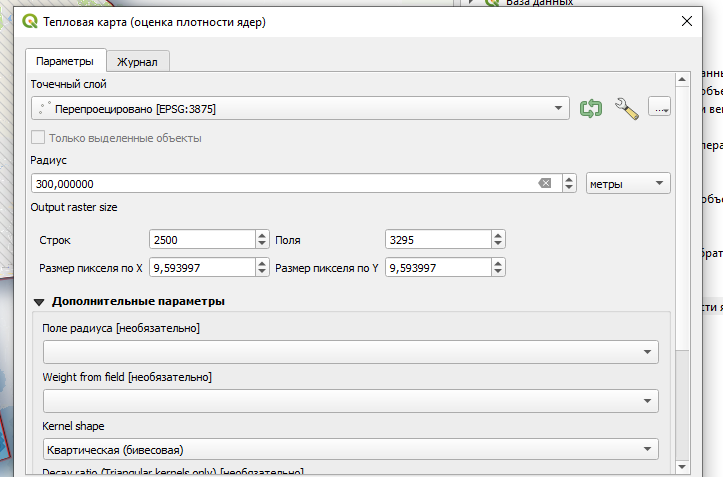Collapse the 'Дополнительные параметры' section
The height and width of the screenshot is (477, 723).
[40, 301]
